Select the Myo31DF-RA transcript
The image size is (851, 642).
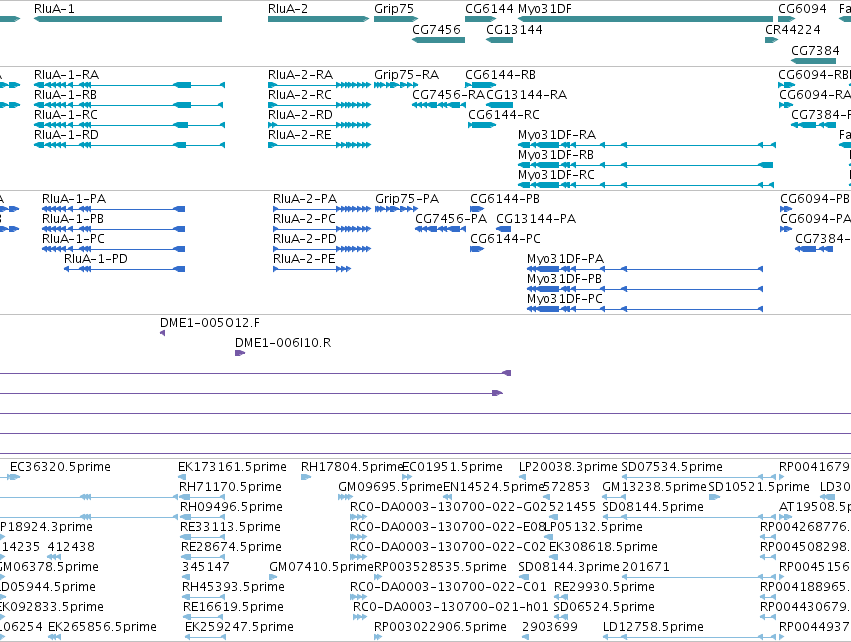point(647,145)
